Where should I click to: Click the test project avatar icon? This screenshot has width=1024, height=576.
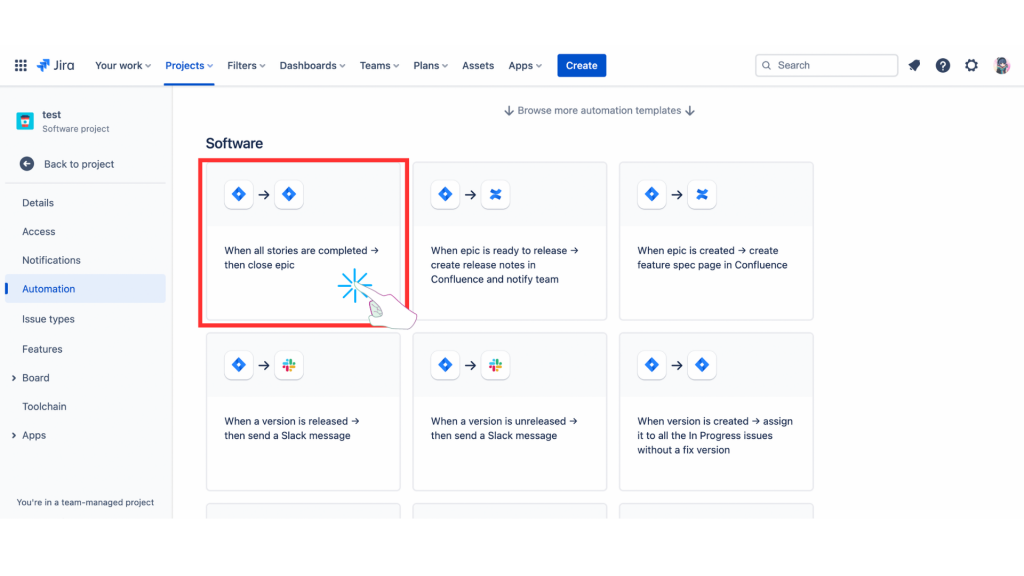point(25,121)
